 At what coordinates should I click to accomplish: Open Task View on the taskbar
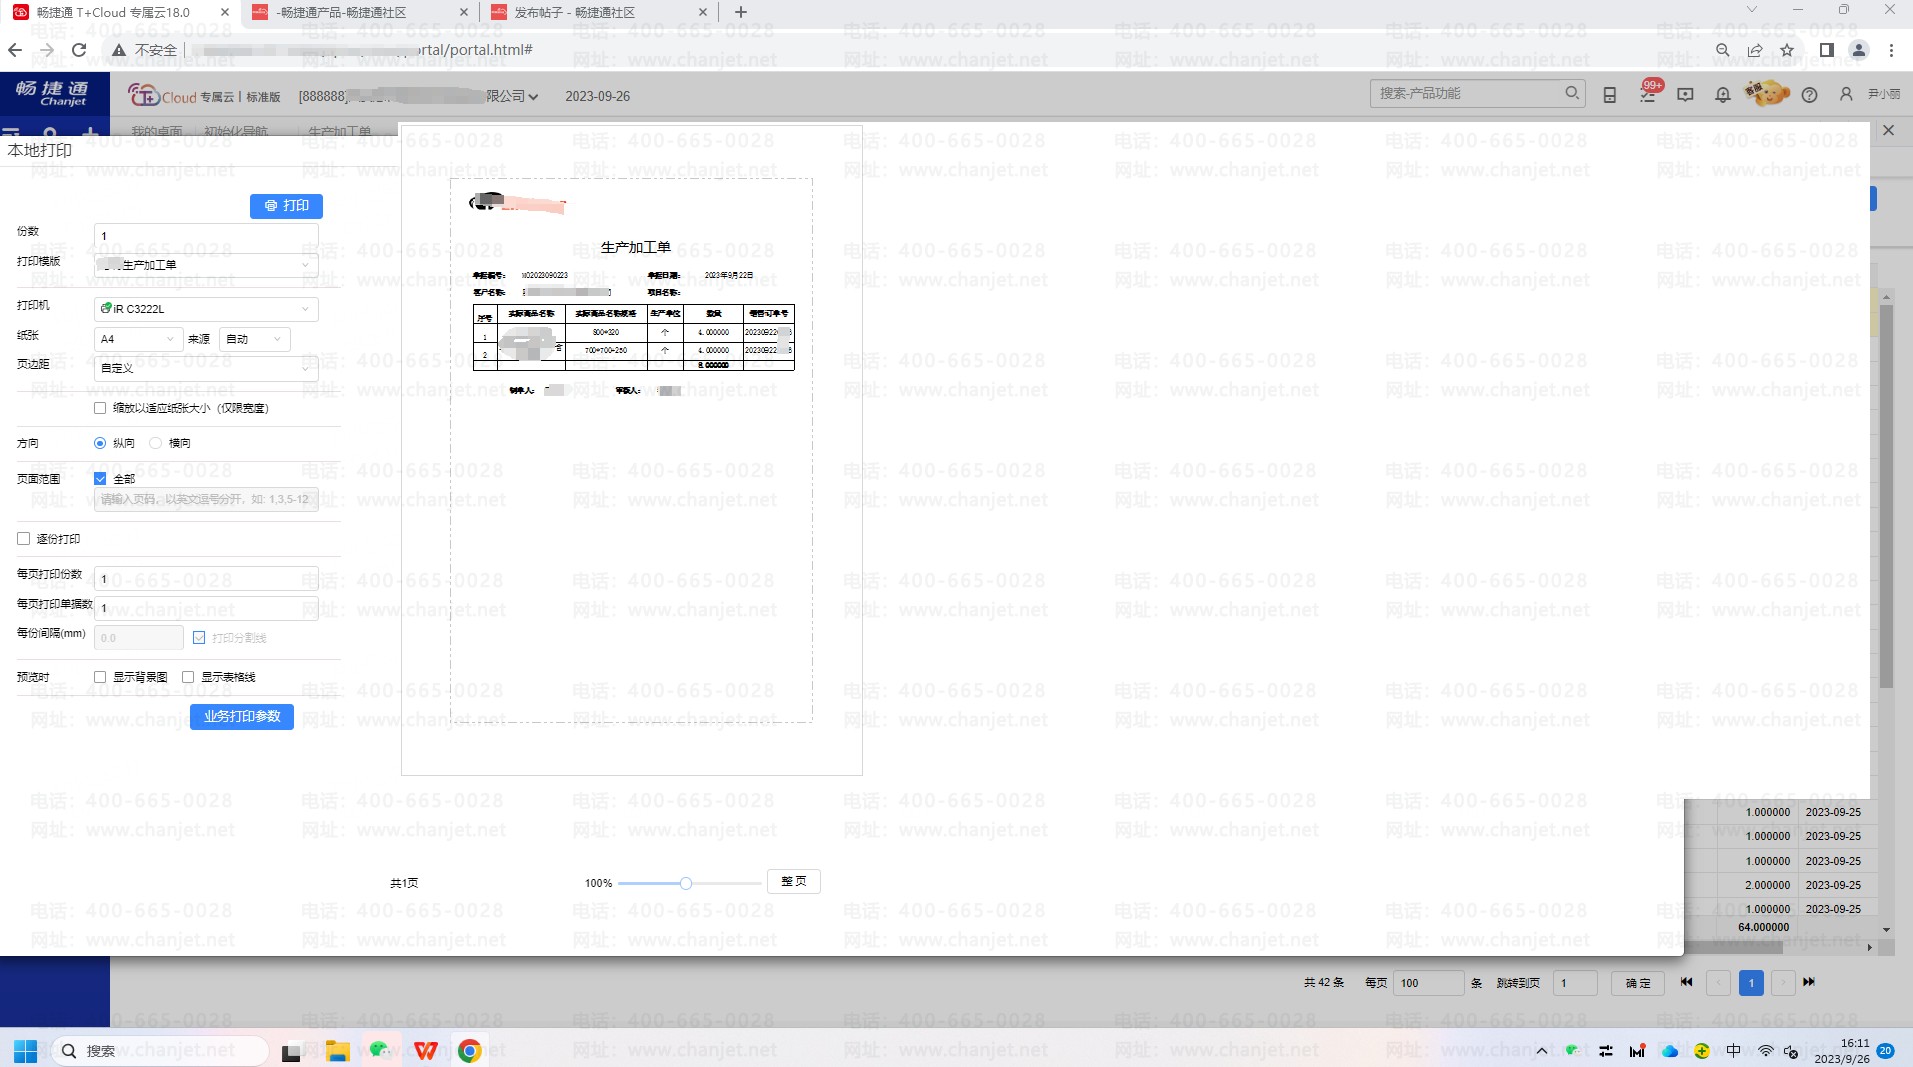[291, 1052]
